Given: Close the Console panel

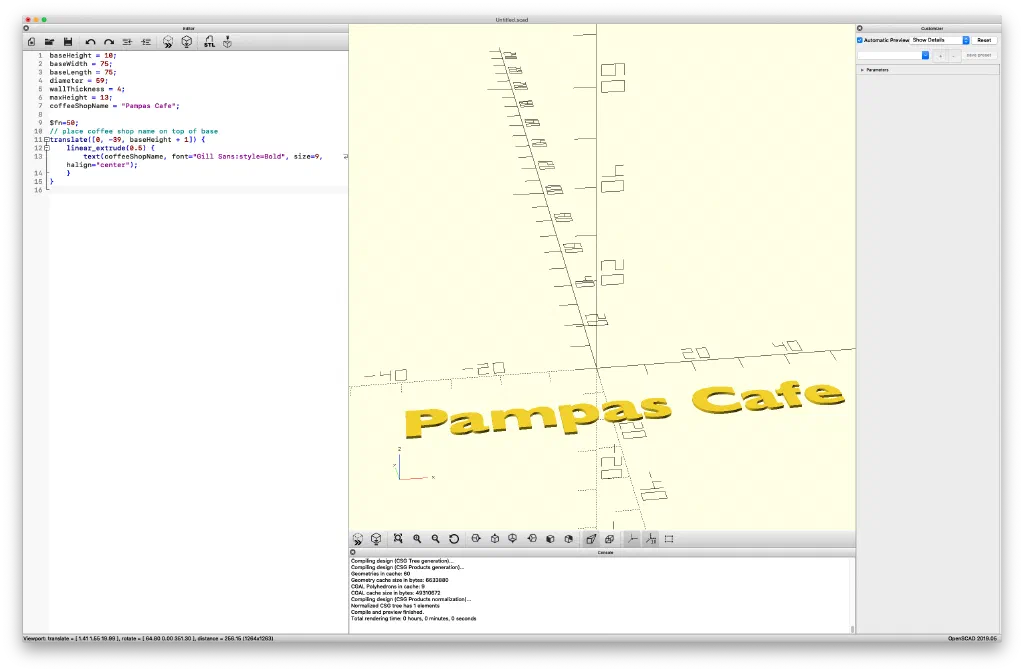Looking at the screenshot, I should pyautogui.click(x=353, y=552).
